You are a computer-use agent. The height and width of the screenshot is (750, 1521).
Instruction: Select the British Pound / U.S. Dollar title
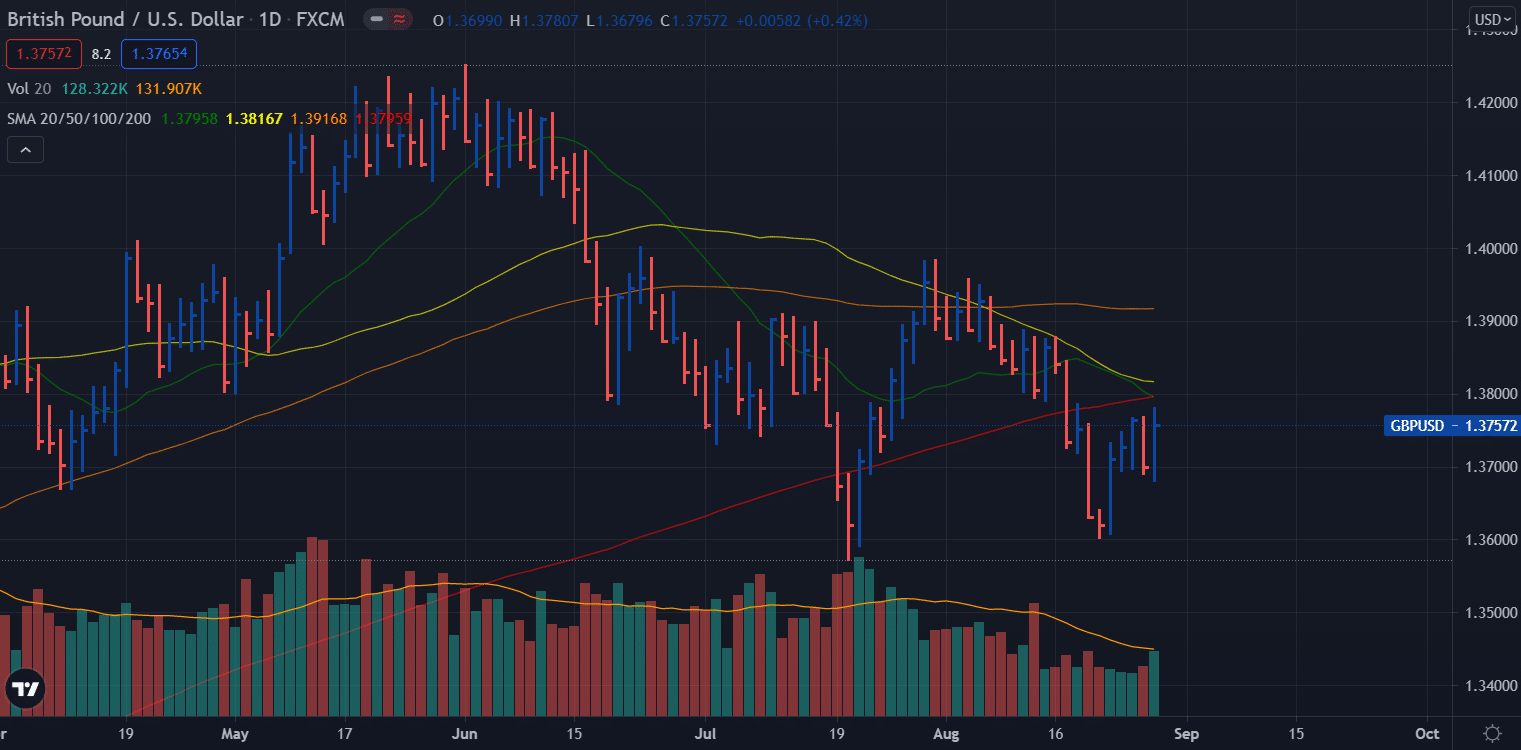tap(125, 20)
